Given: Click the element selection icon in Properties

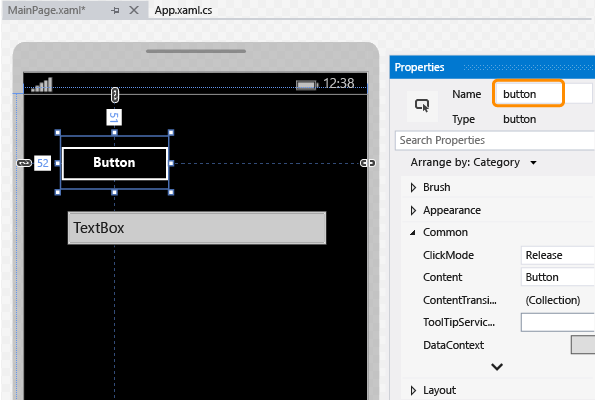Looking at the screenshot, I should pyautogui.click(x=422, y=106).
